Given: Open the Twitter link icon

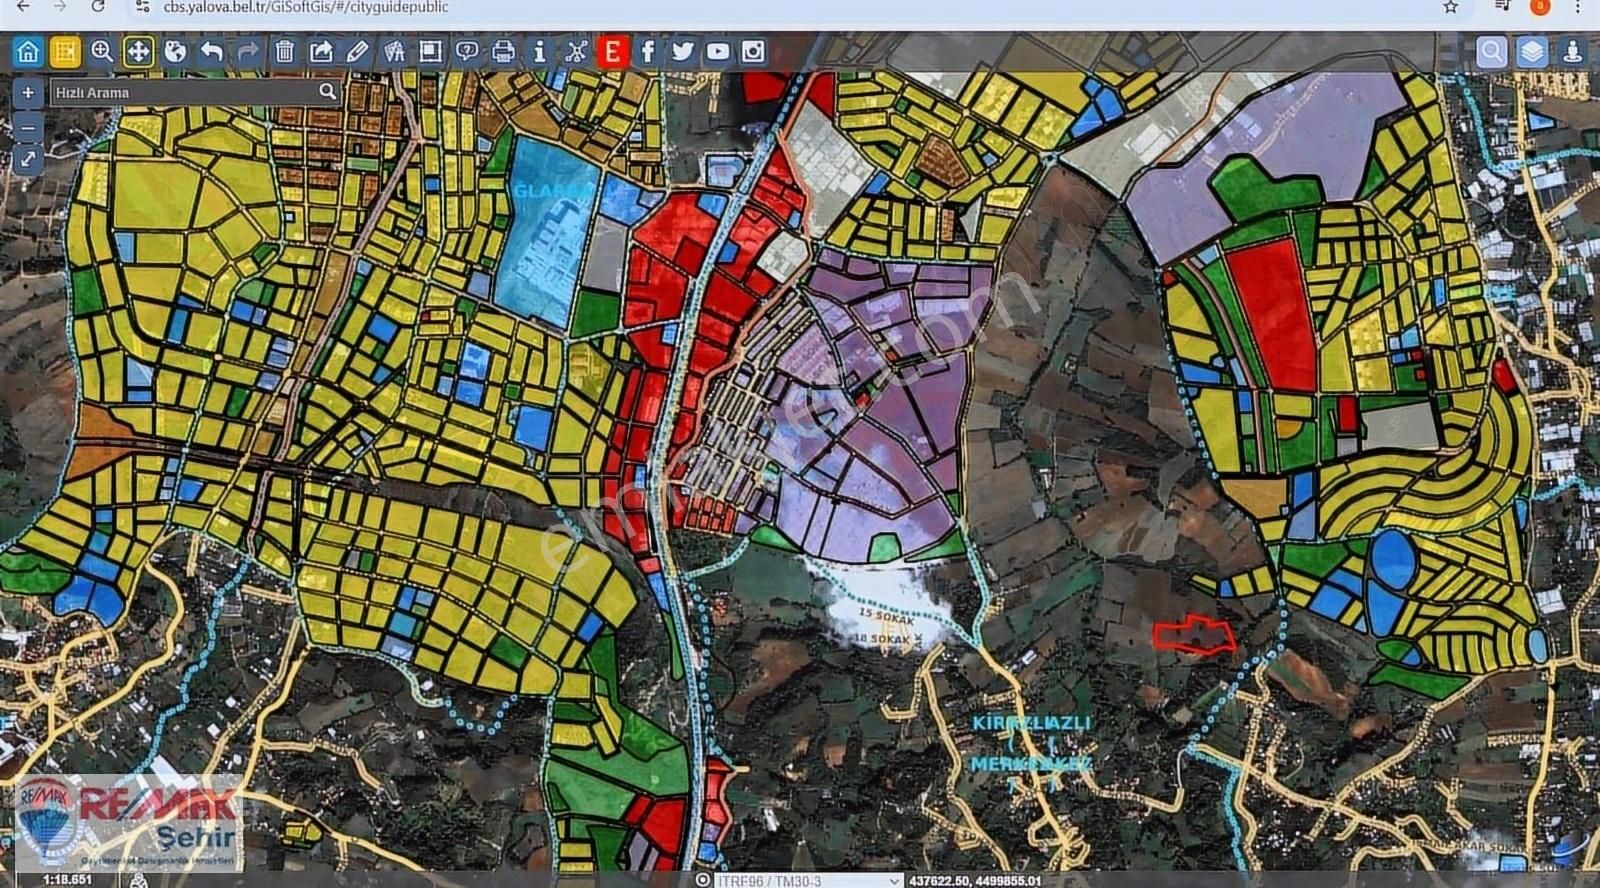Looking at the screenshot, I should [x=683, y=52].
